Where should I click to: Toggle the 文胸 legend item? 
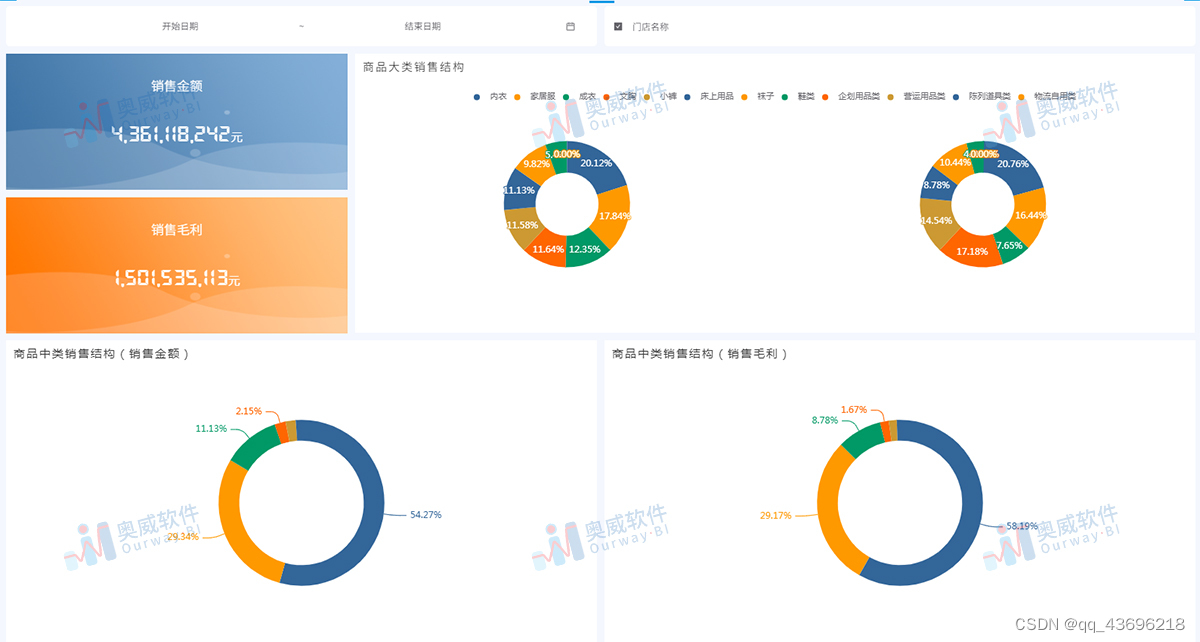click(x=620, y=96)
